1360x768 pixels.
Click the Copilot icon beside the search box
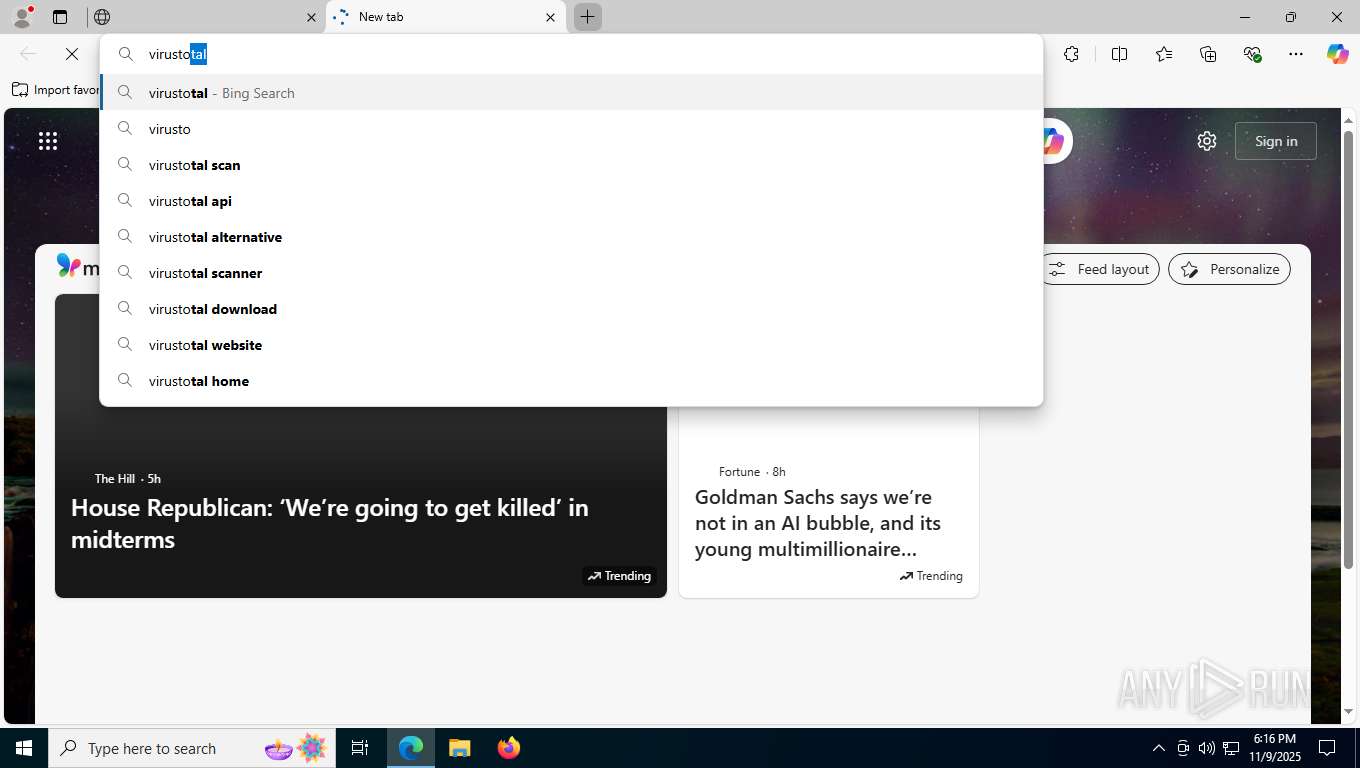[1053, 141]
